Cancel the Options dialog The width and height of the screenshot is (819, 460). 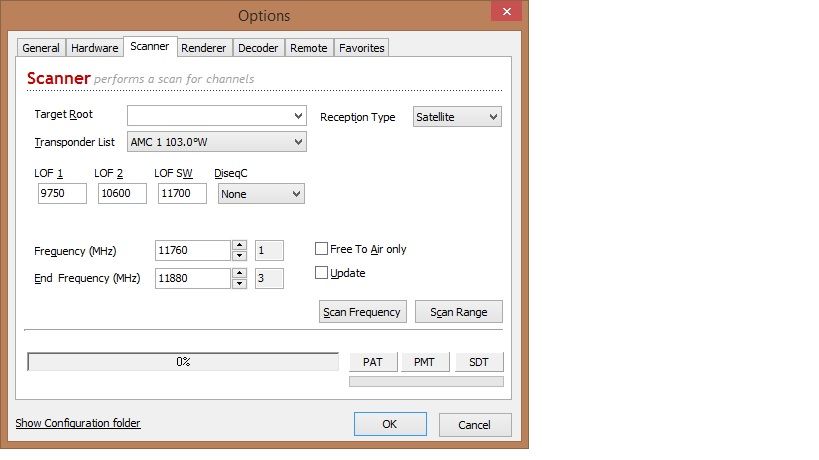click(475, 424)
